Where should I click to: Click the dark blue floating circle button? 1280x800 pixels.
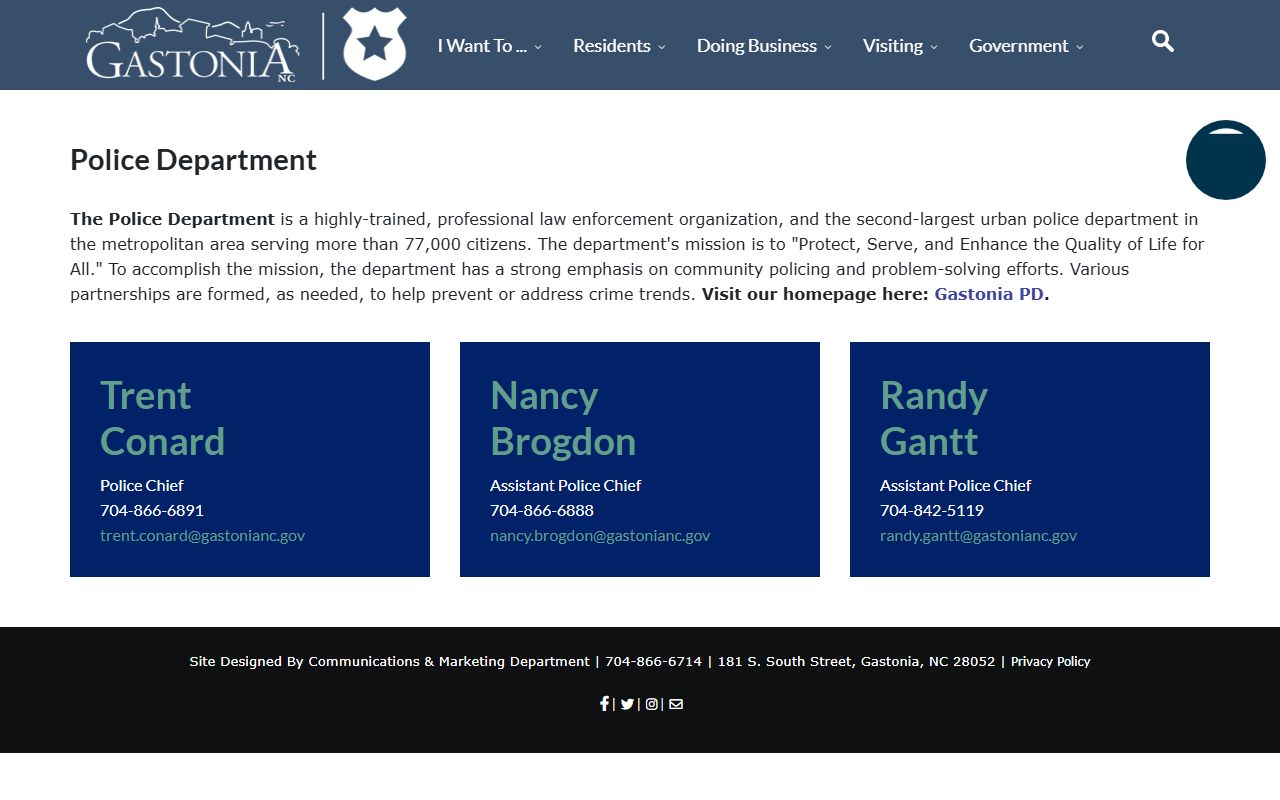(x=1225, y=160)
